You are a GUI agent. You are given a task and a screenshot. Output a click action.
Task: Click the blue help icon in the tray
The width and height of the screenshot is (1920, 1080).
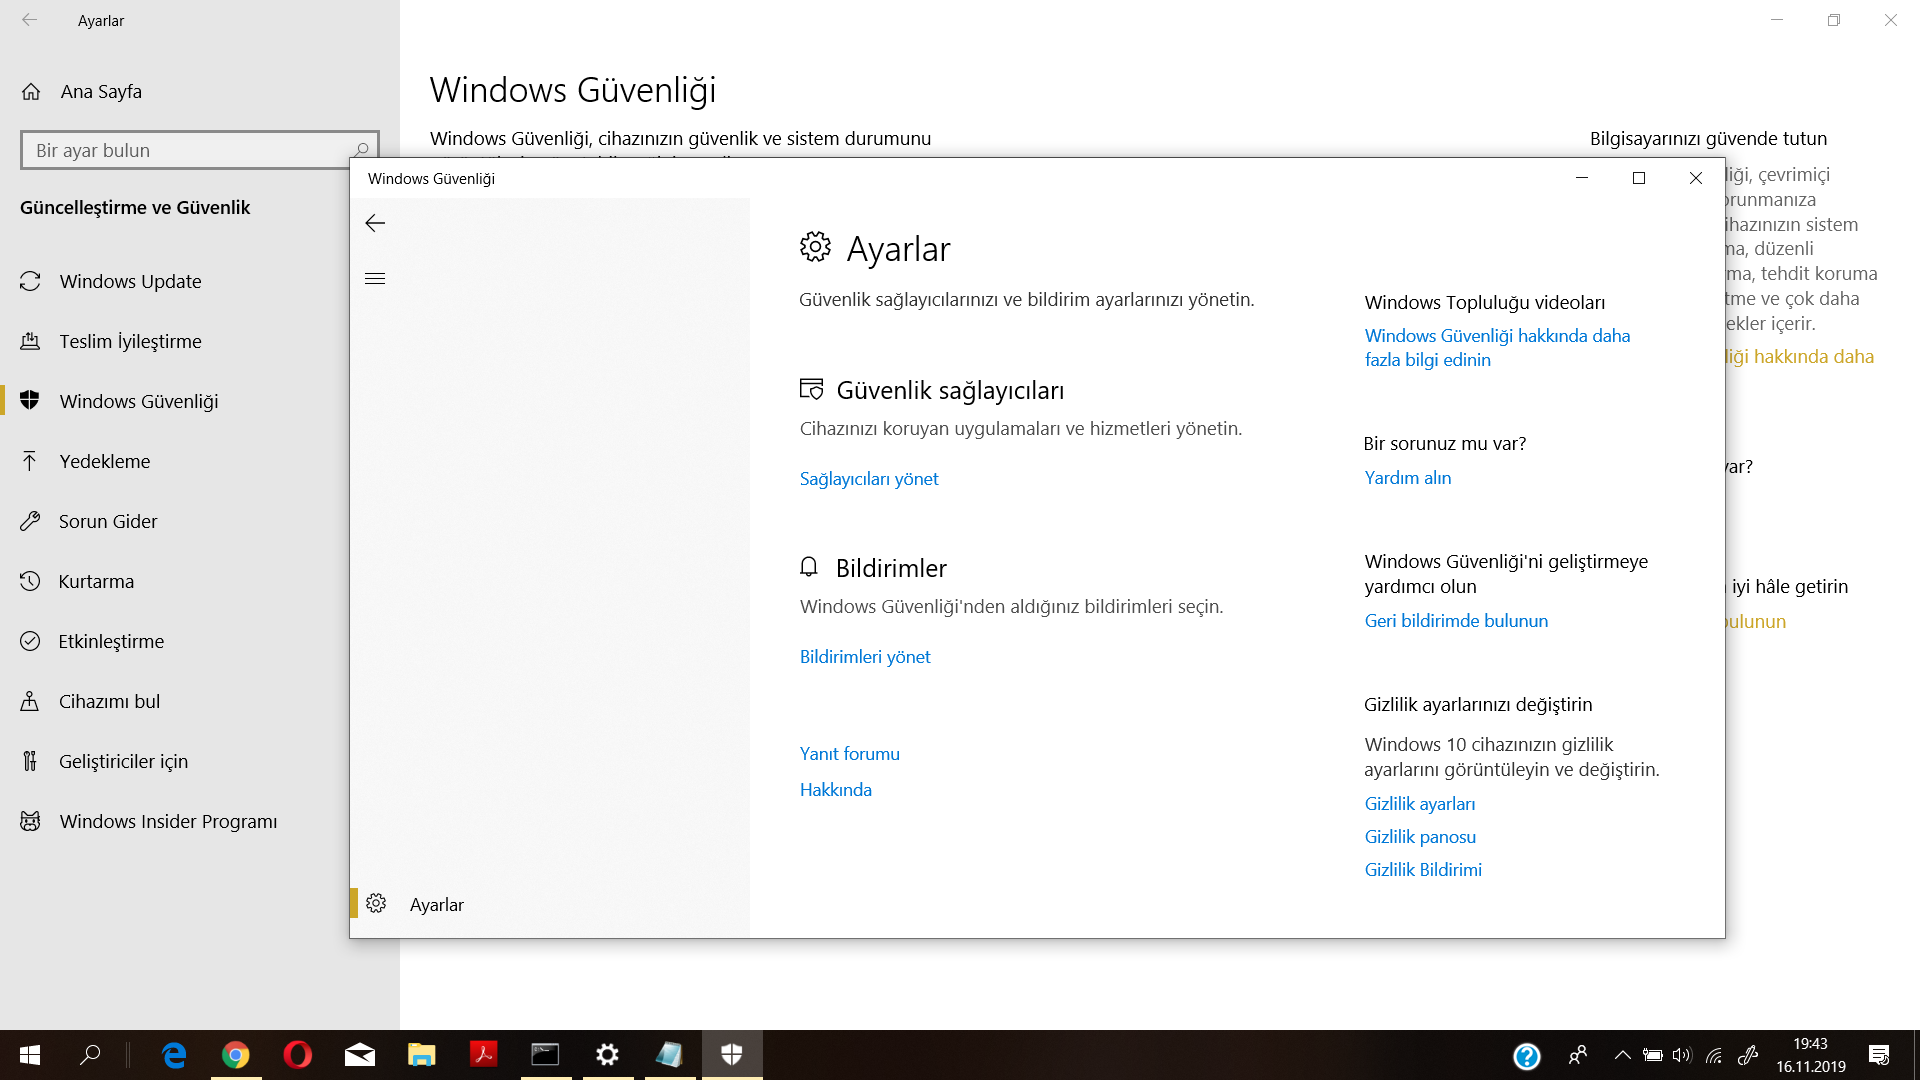(1527, 1056)
